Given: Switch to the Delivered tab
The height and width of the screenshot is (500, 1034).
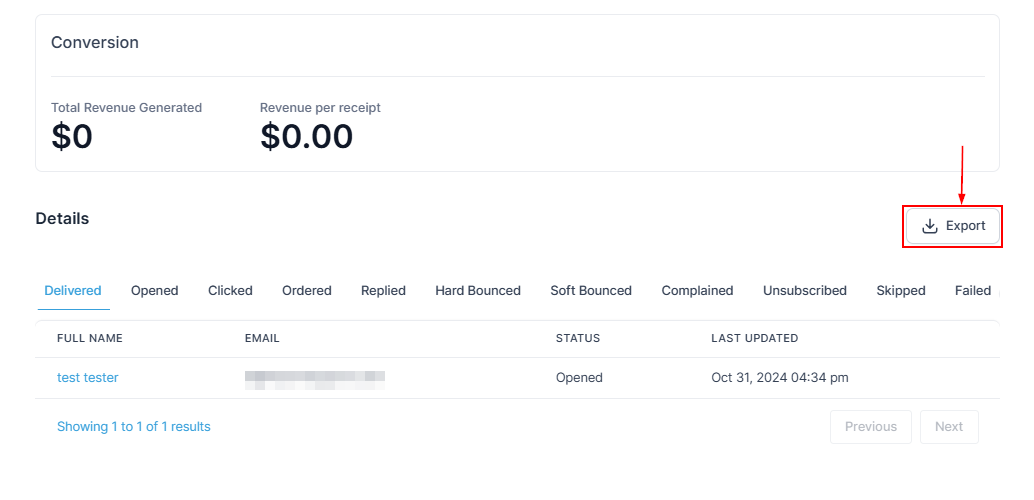Looking at the screenshot, I should (73, 291).
